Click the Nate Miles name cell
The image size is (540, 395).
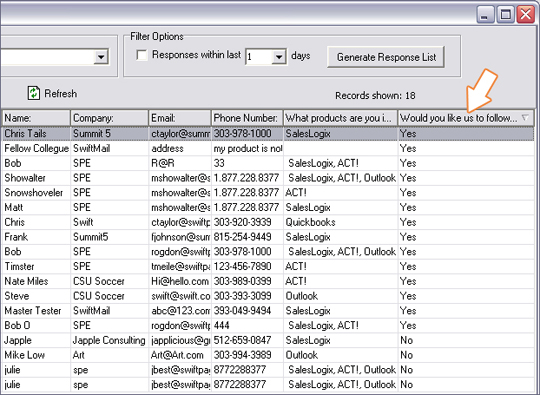coord(36,281)
